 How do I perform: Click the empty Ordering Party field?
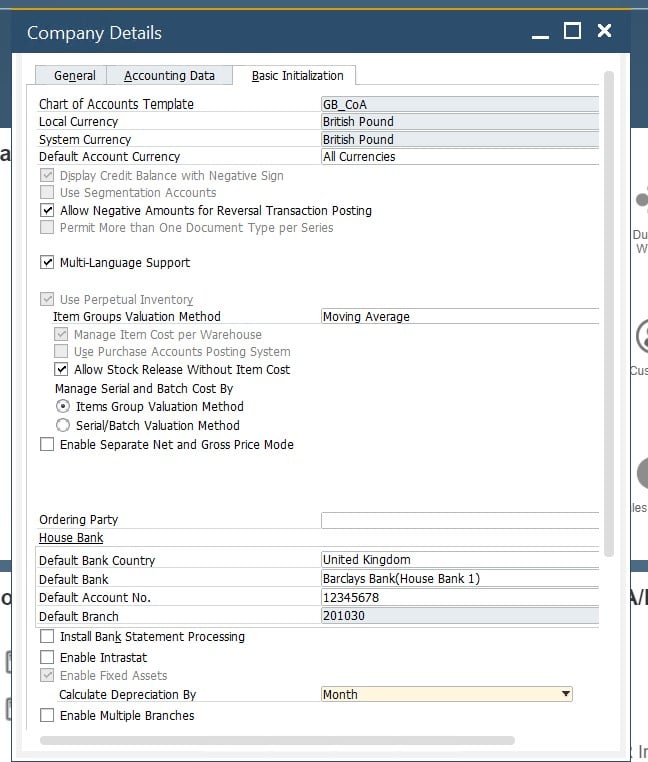click(459, 520)
